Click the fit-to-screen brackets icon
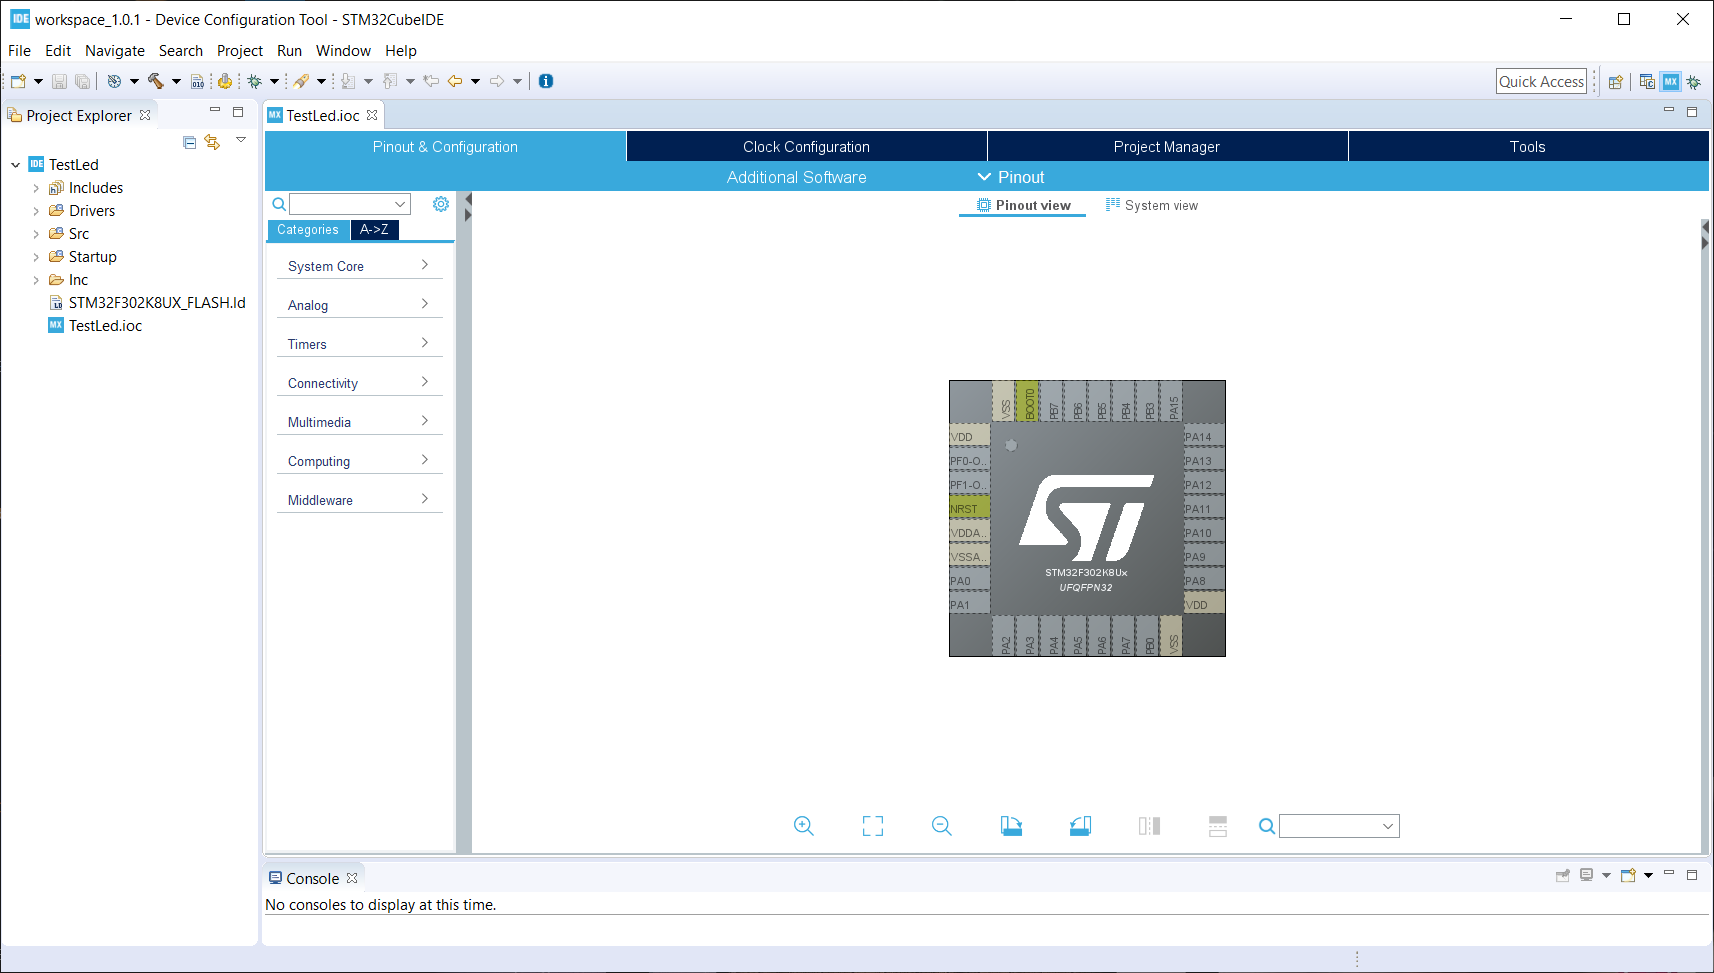 tap(873, 826)
